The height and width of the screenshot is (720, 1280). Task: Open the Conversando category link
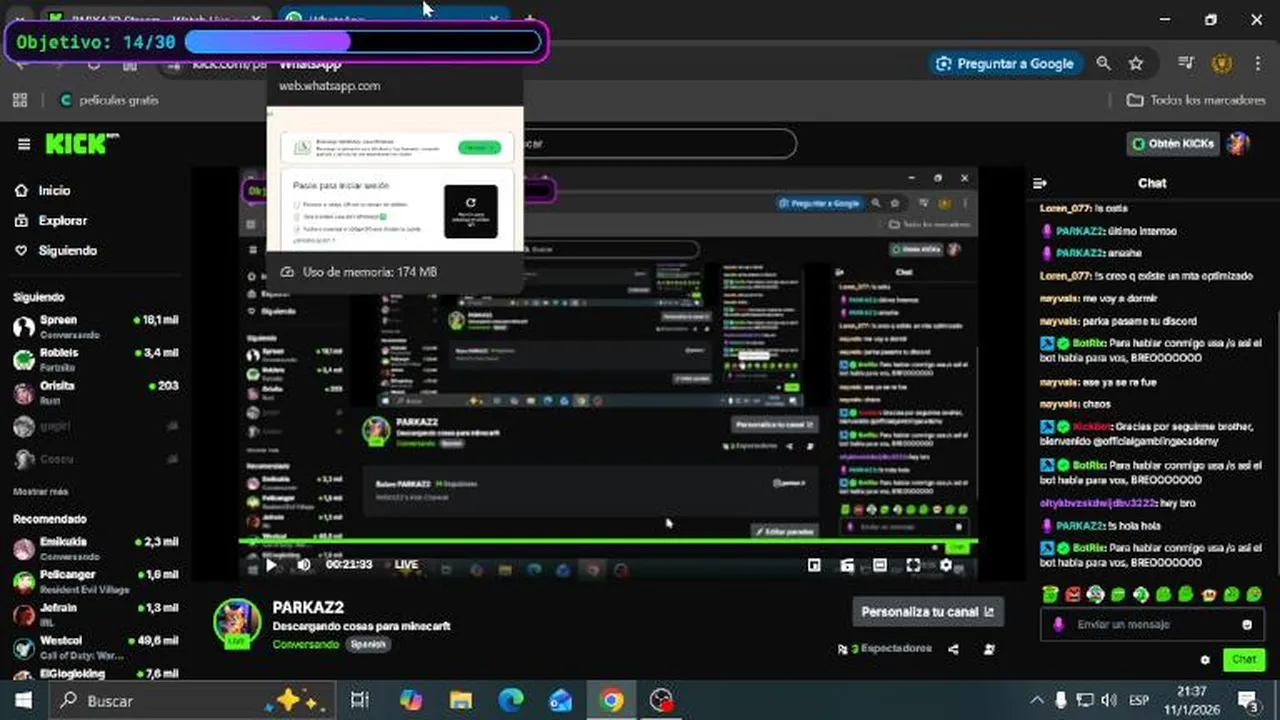[x=305, y=644]
